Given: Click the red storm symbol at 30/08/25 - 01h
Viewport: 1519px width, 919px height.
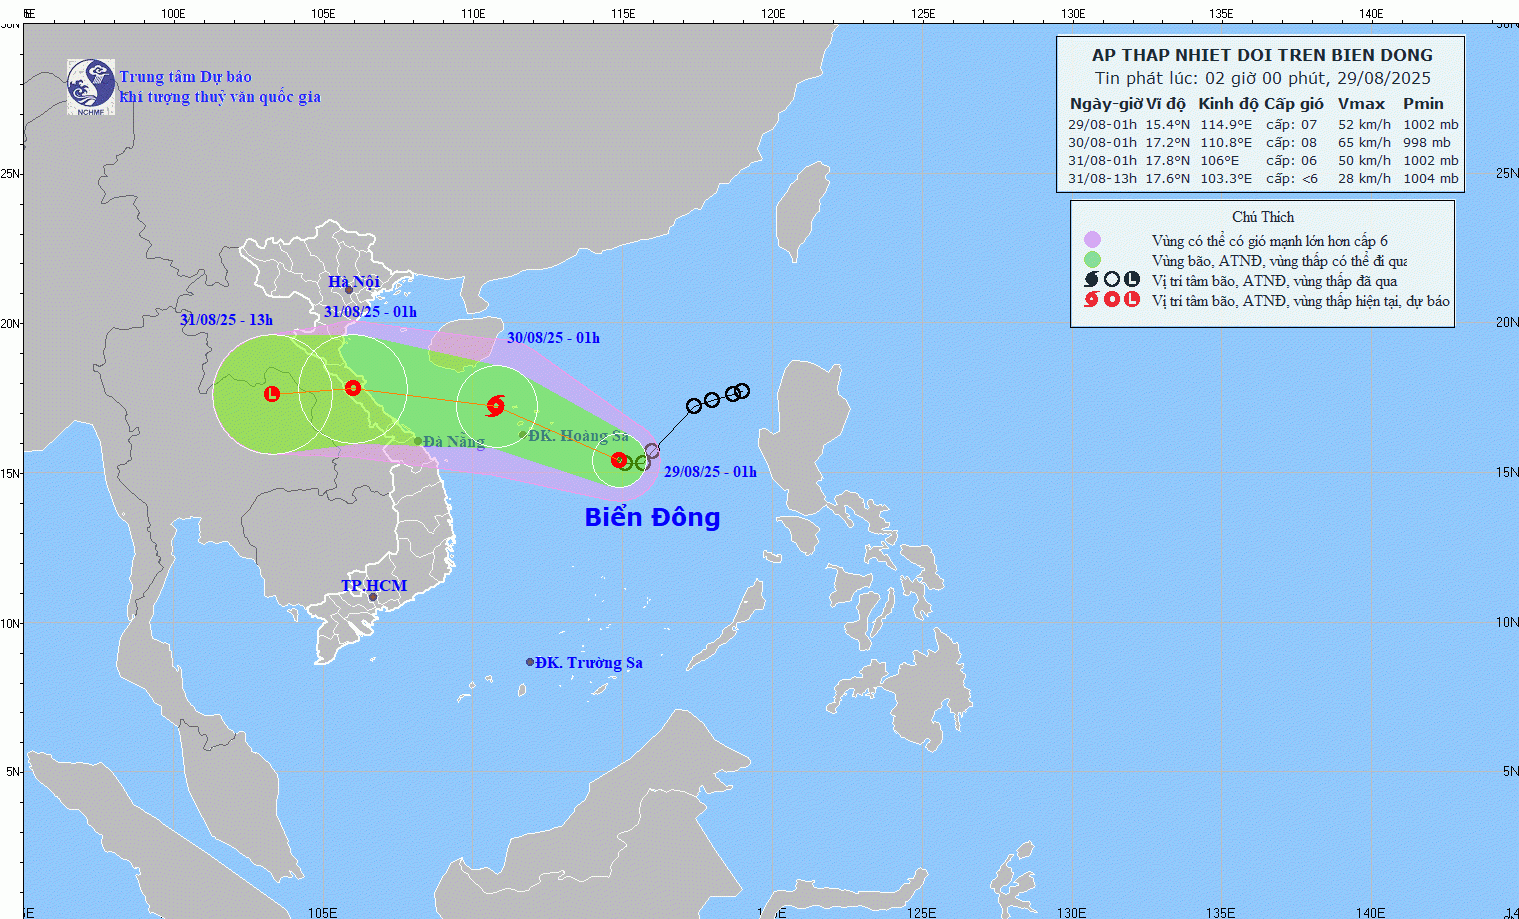Looking at the screenshot, I should 496,406.
